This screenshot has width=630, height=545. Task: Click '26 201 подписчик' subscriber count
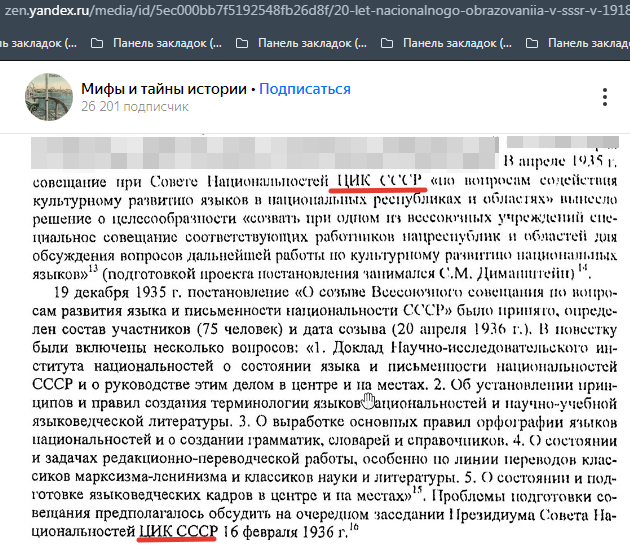(135, 107)
